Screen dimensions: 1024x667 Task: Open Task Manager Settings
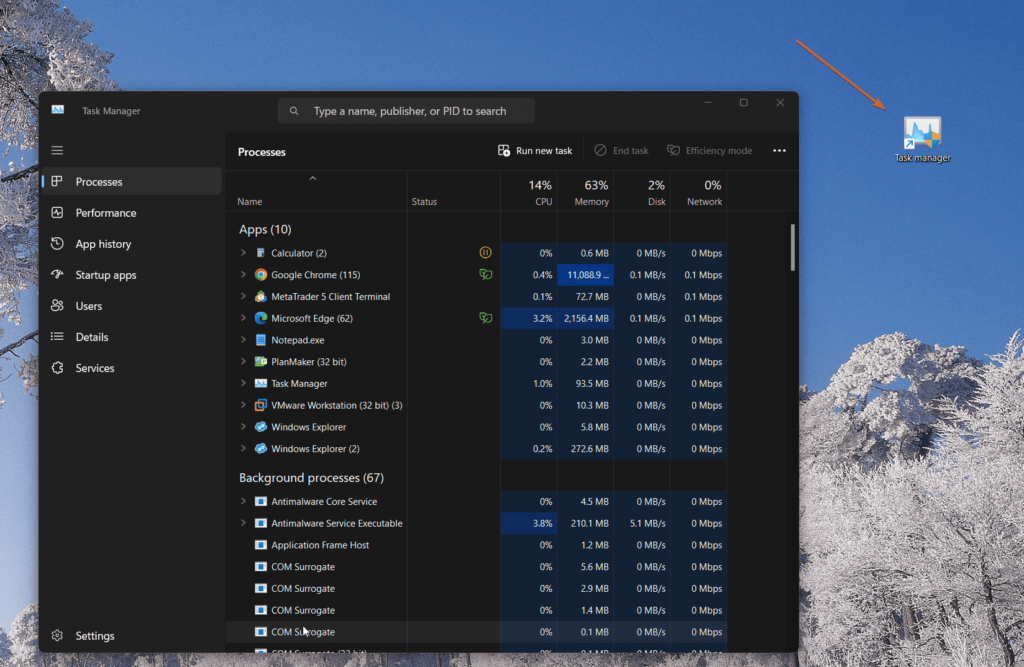[x=133, y=636]
